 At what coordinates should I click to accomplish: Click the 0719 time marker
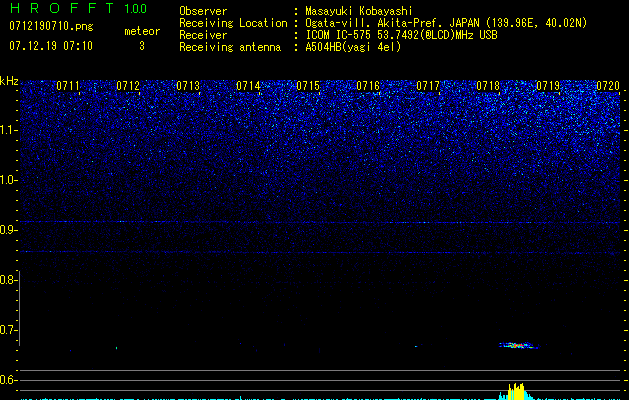click(548, 86)
